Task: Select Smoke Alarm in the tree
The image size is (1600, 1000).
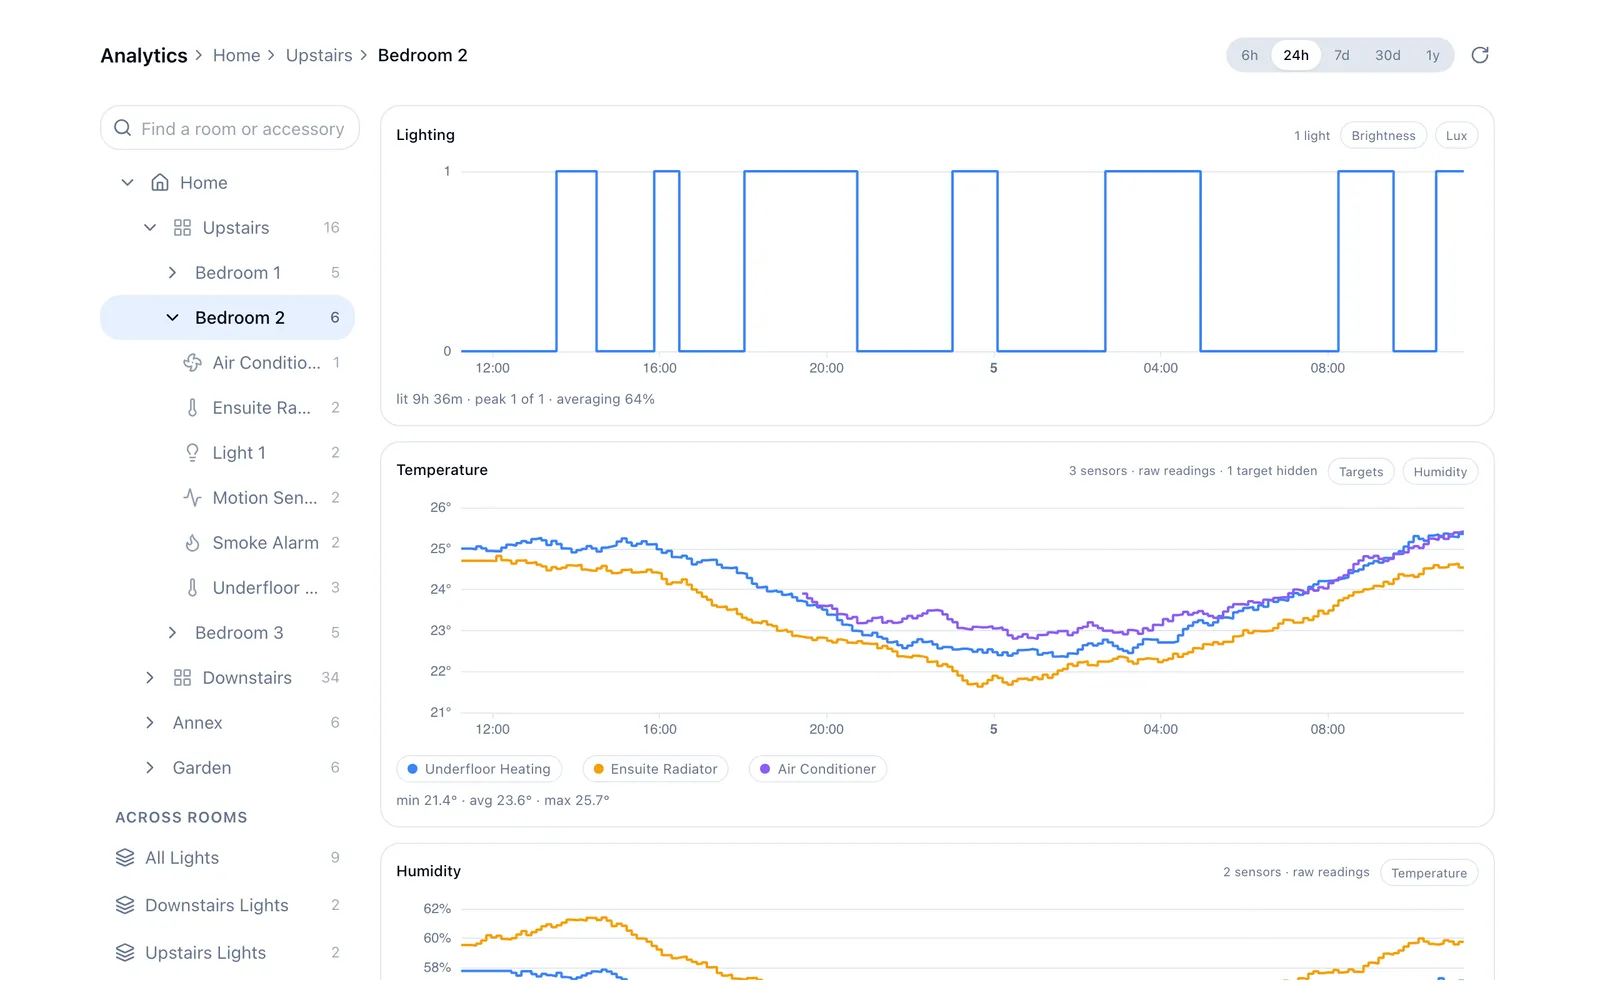Action: (228, 543)
